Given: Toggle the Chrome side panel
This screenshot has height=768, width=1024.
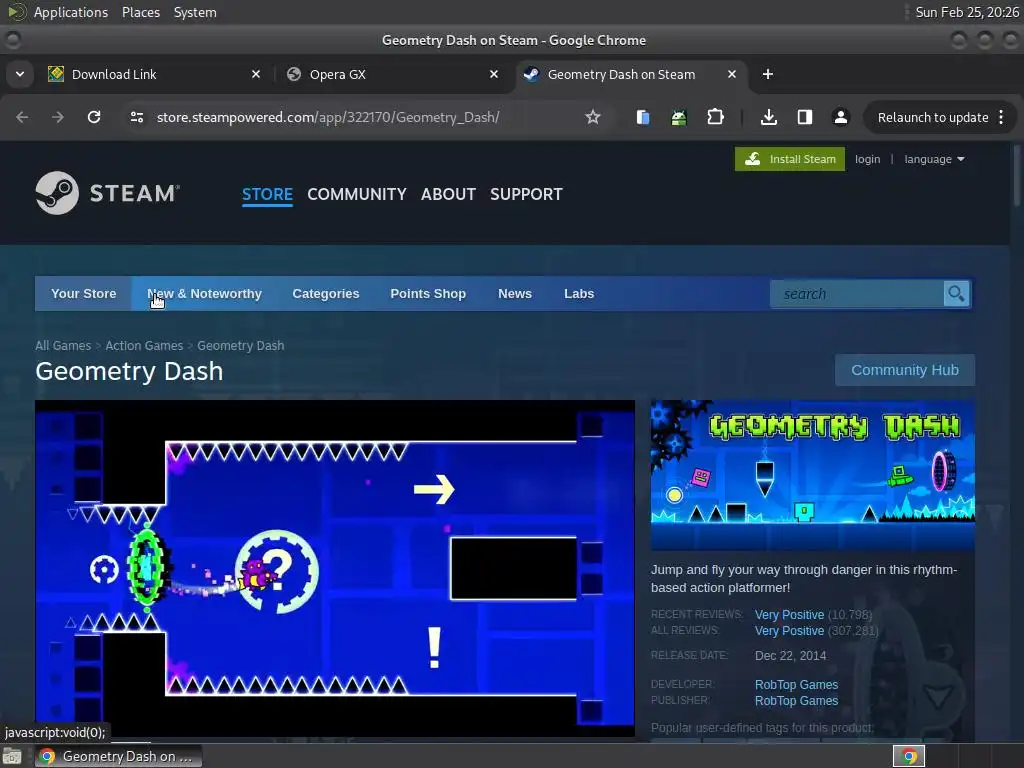Looking at the screenshot, I should click(805, 117).
